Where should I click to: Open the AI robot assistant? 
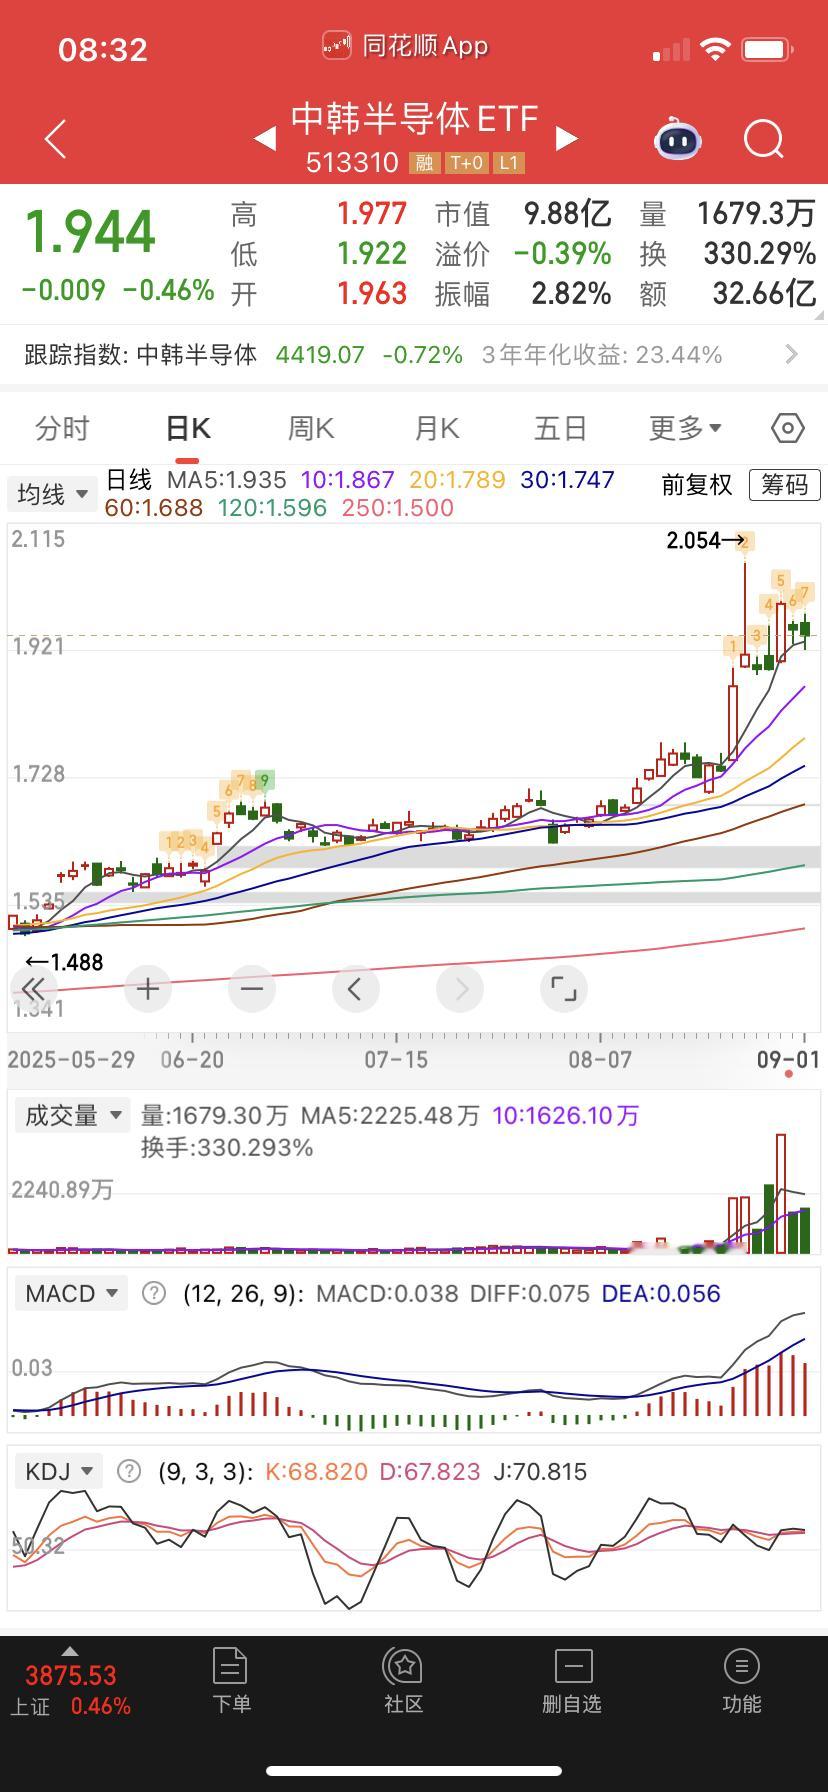point(678,139)
